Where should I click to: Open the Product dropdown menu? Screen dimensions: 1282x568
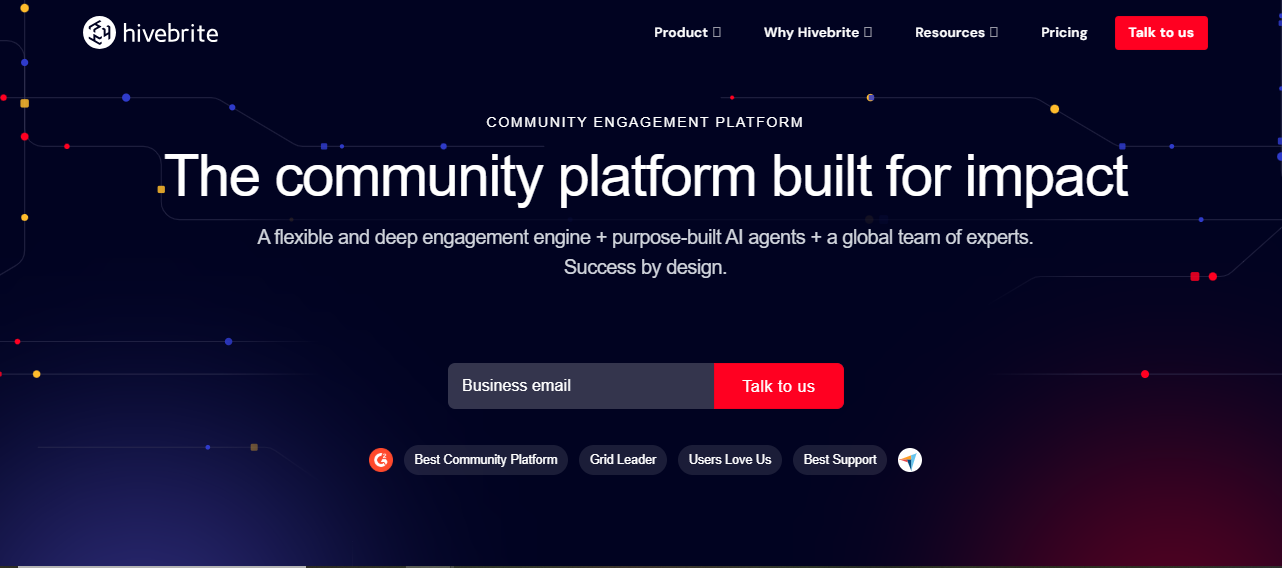point(687,33)
